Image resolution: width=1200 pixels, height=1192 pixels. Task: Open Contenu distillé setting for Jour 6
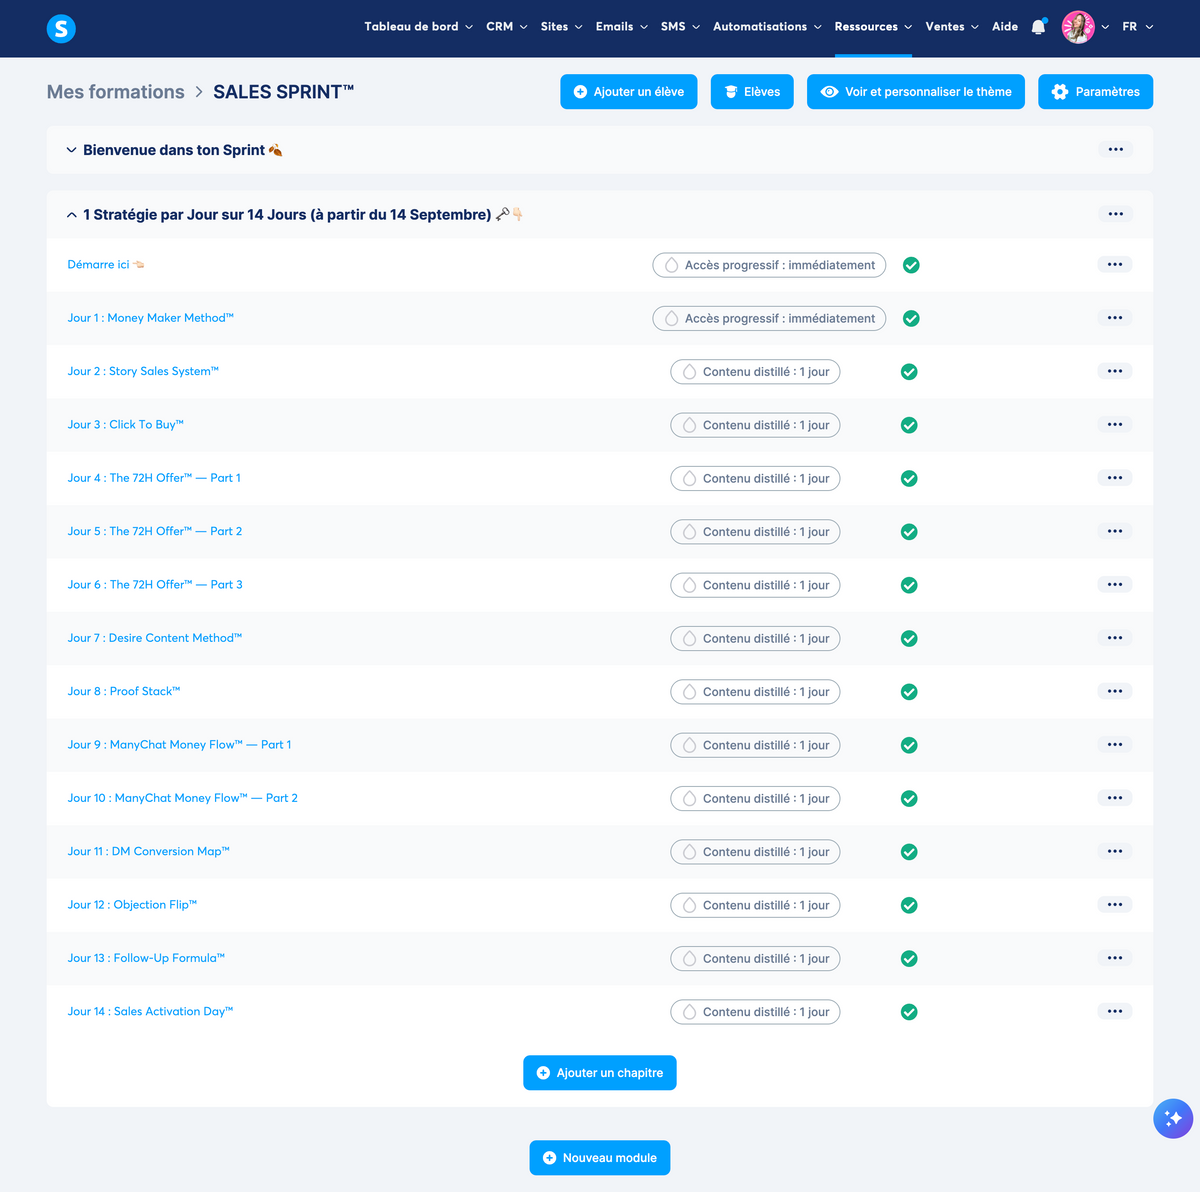[755, 585]
